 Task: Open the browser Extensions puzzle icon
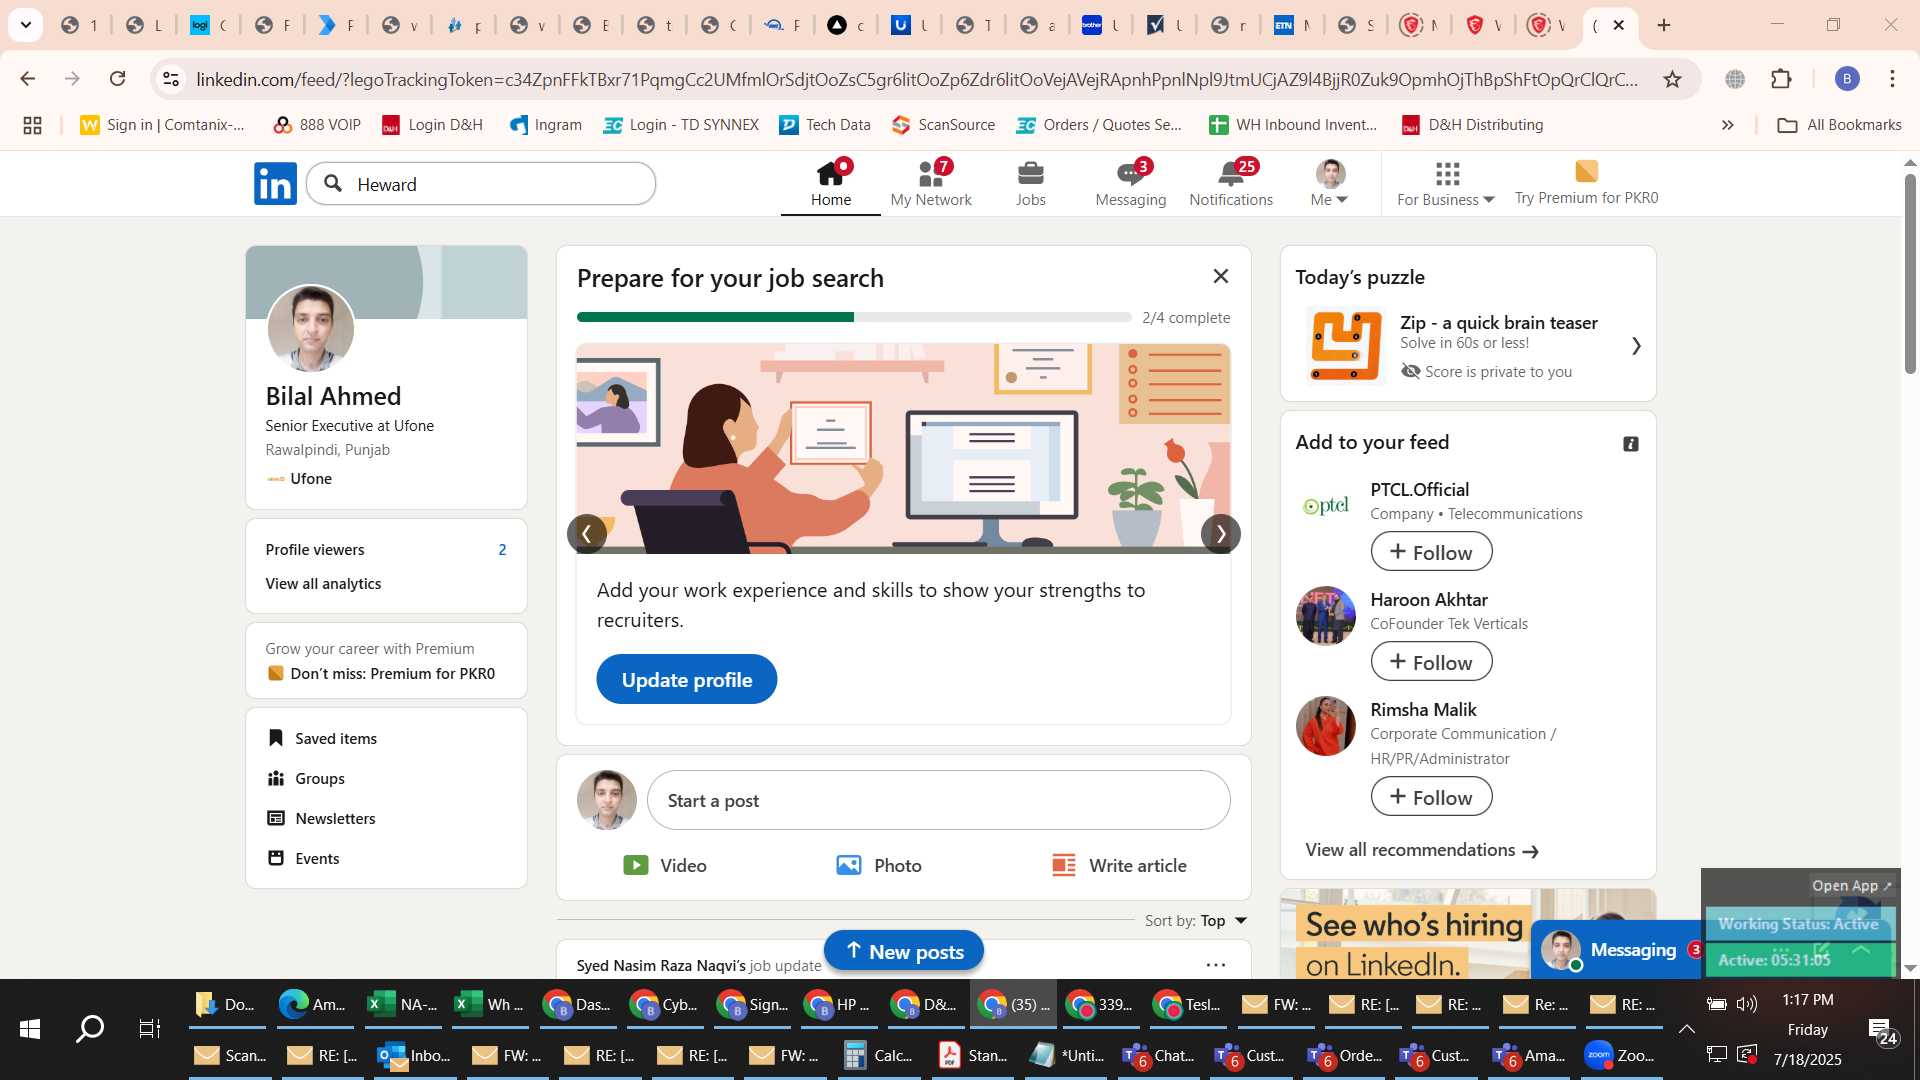coord(1781,79)
